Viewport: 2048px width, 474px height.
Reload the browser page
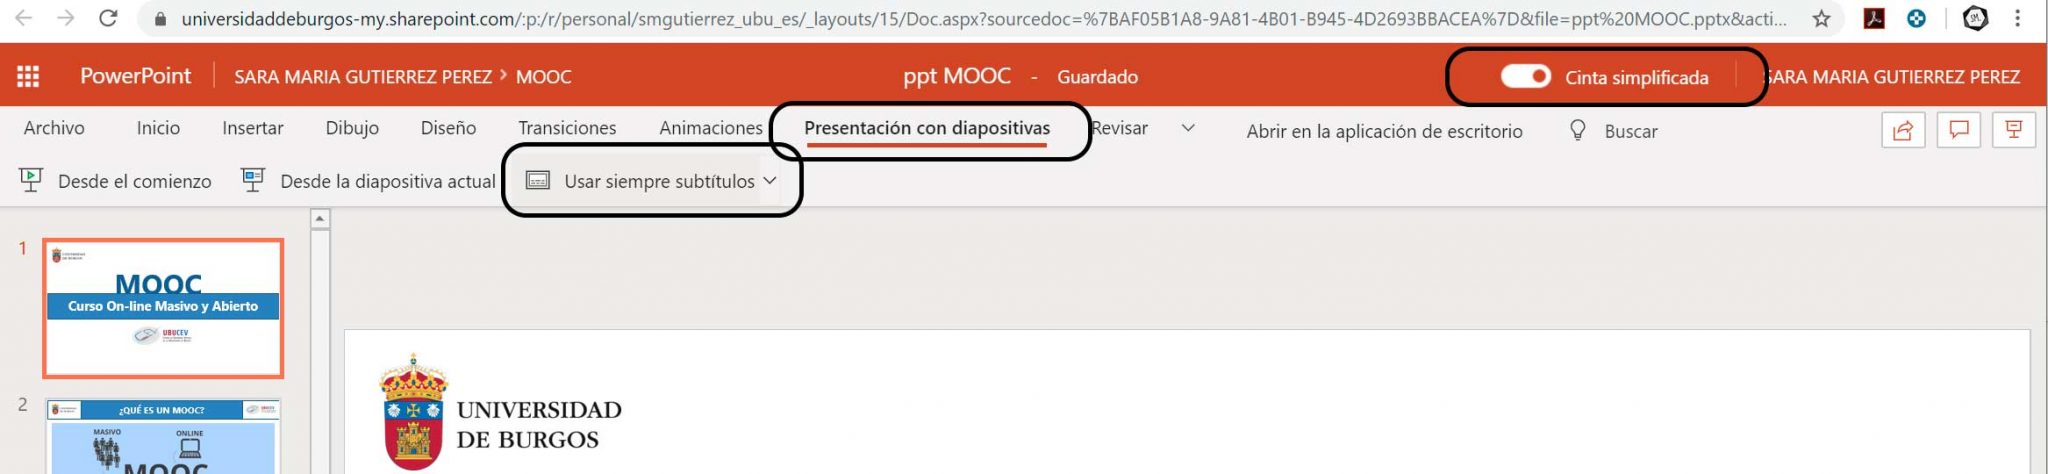click(x=108, y=18)
